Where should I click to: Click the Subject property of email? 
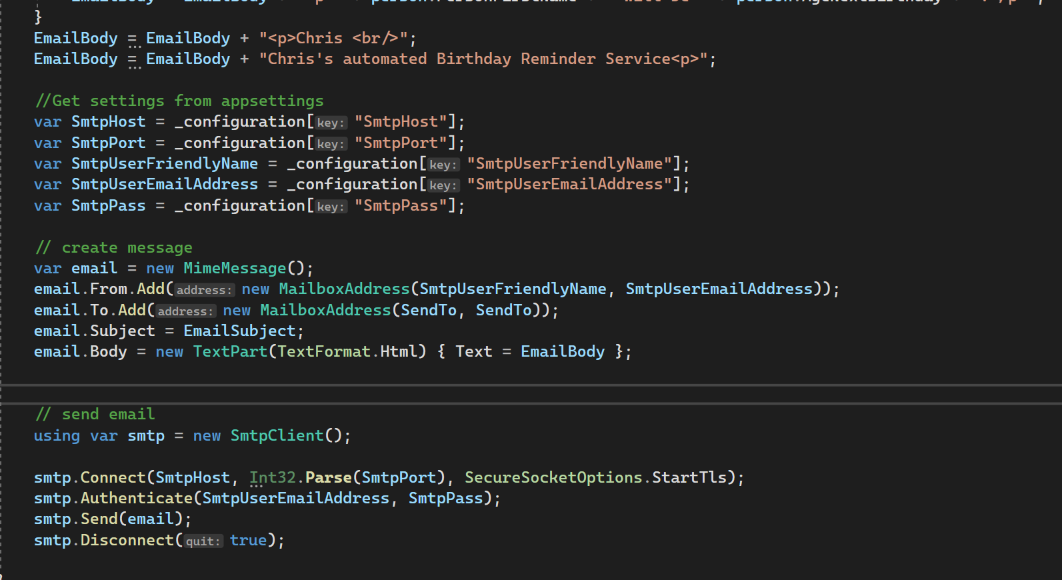coord(123,331)
